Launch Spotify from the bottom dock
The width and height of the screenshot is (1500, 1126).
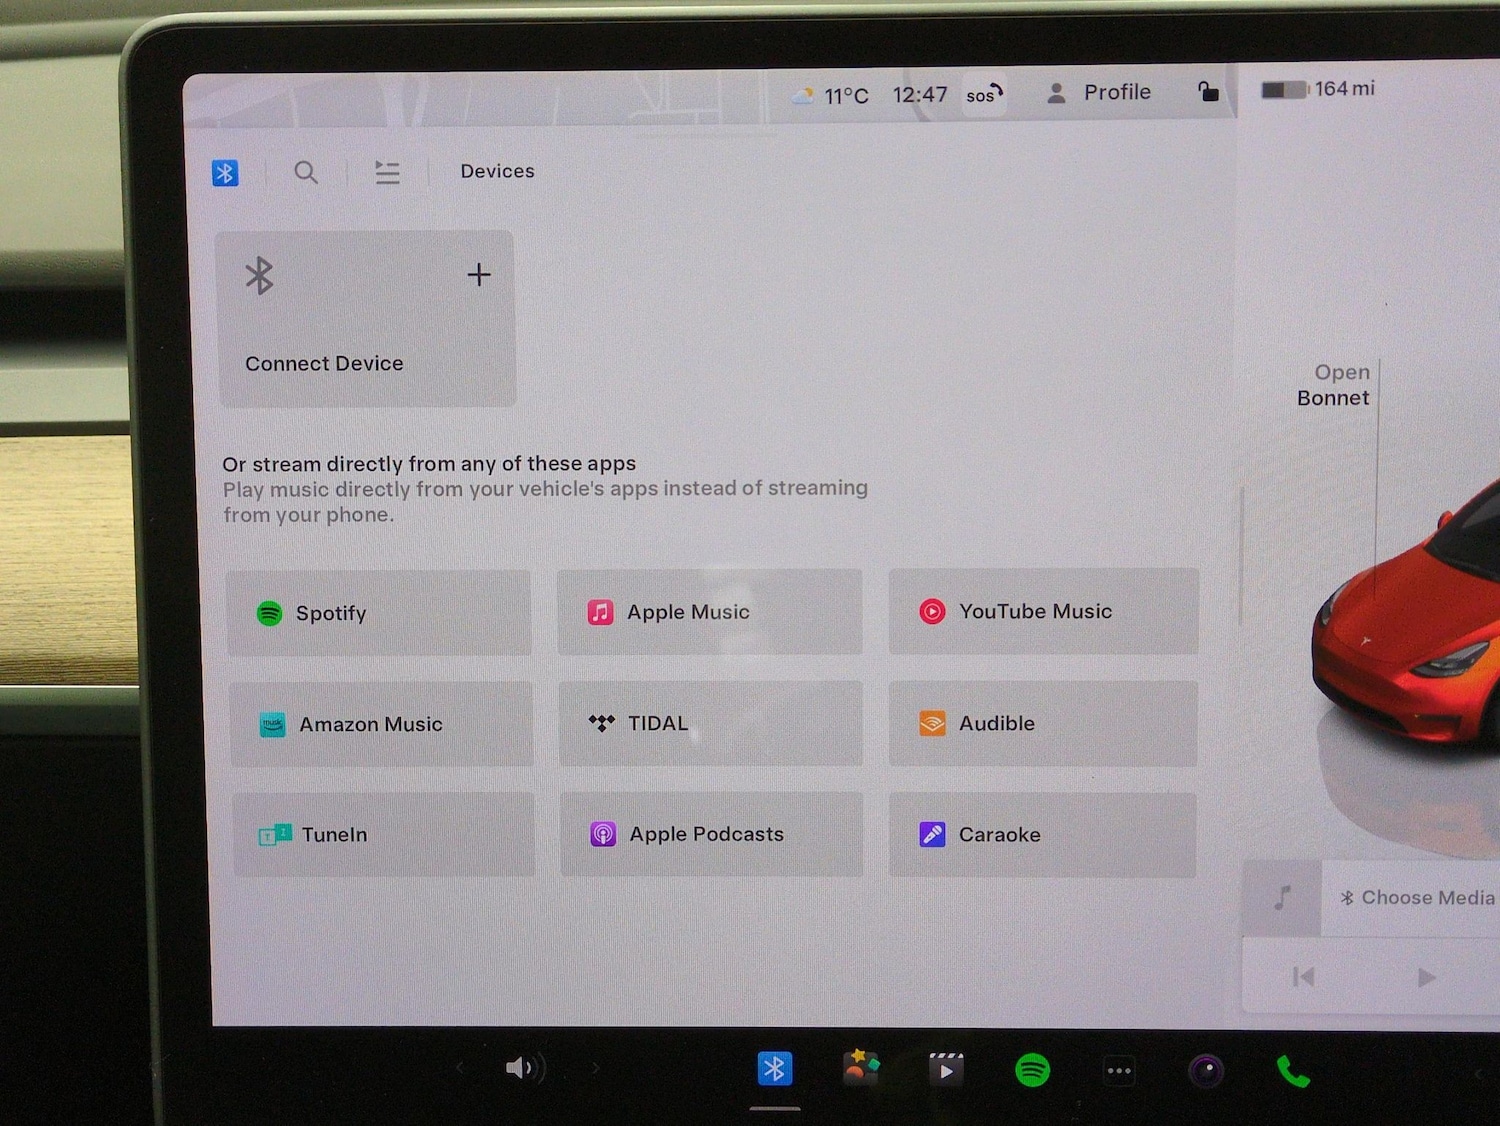[1032, 1070]
